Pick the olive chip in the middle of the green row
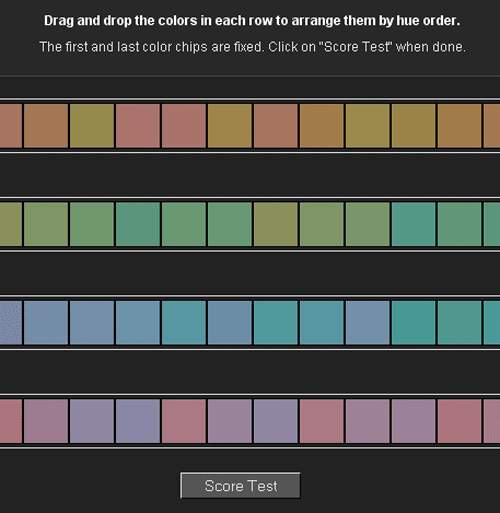The width and height of the screenshot is (500, 513). [276, 224]
